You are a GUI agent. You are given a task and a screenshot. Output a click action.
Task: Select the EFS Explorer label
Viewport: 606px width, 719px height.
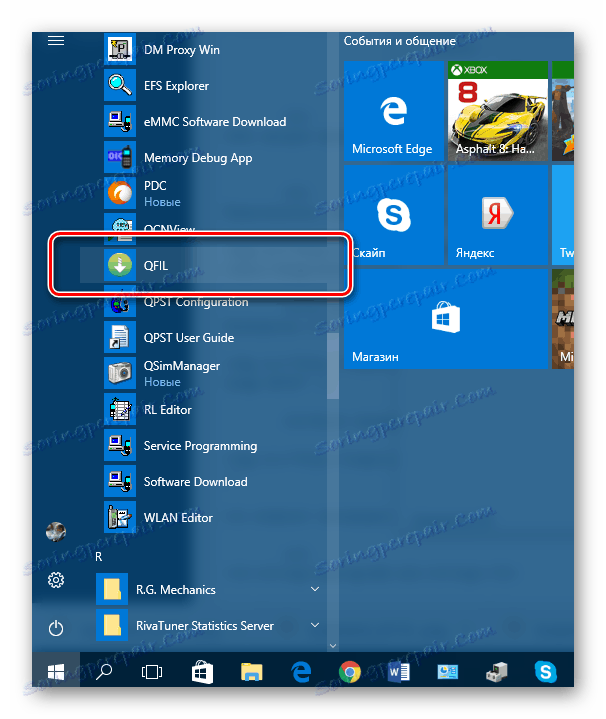176,86
